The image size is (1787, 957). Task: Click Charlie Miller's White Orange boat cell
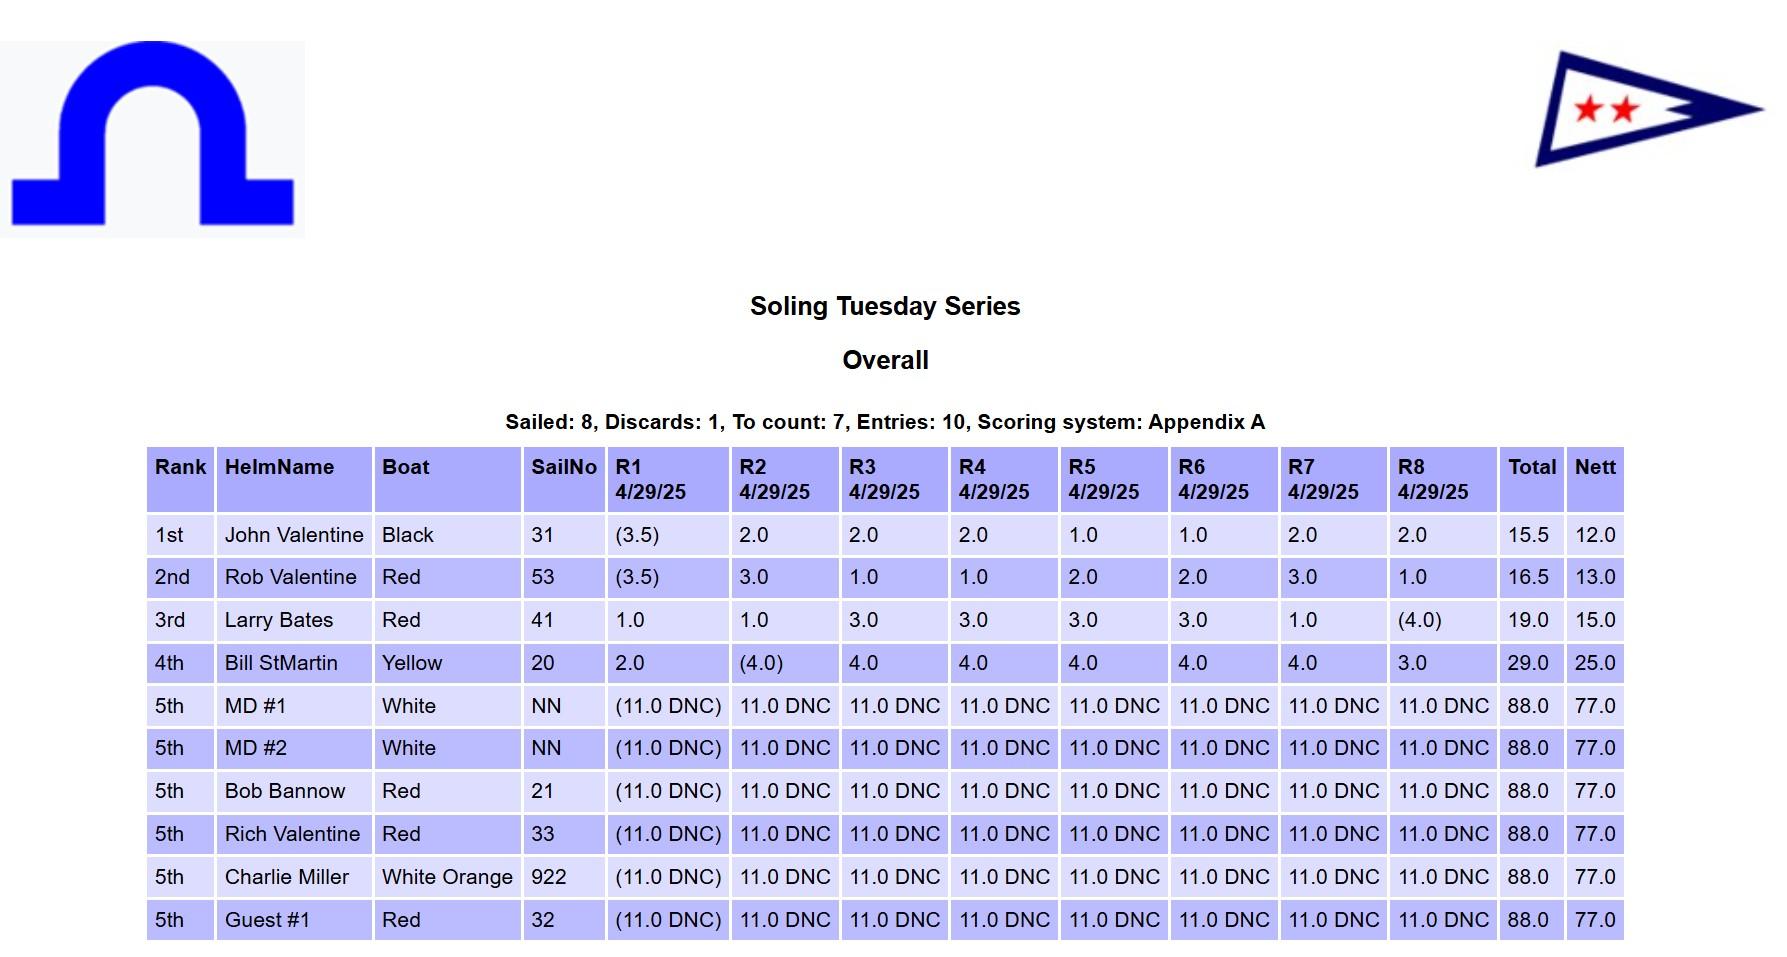click(447, 877)
